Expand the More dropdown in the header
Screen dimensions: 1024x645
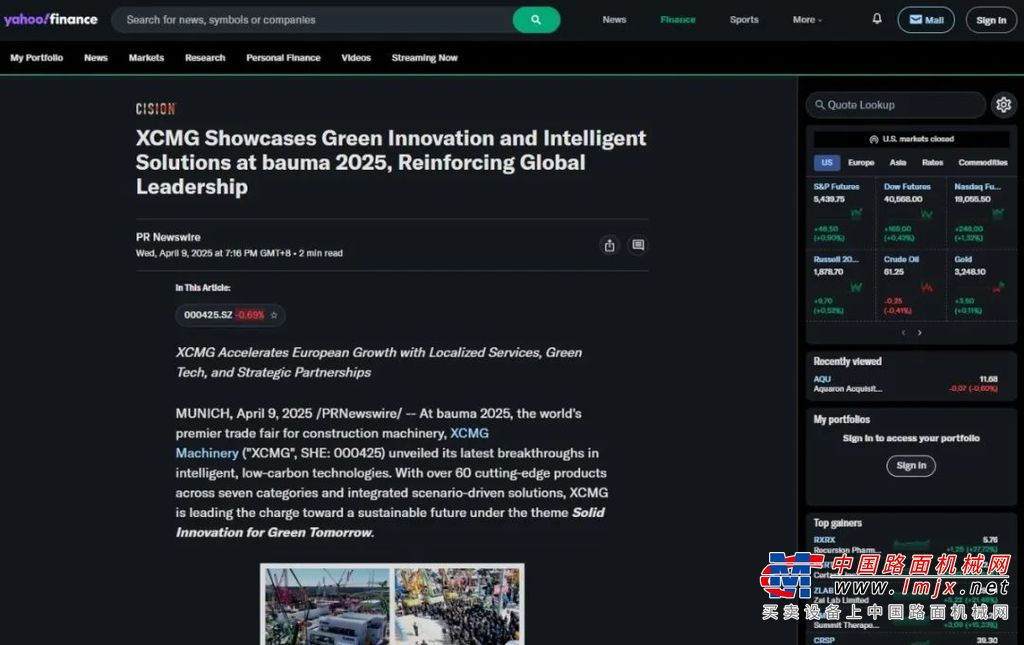tap(807, 20)
